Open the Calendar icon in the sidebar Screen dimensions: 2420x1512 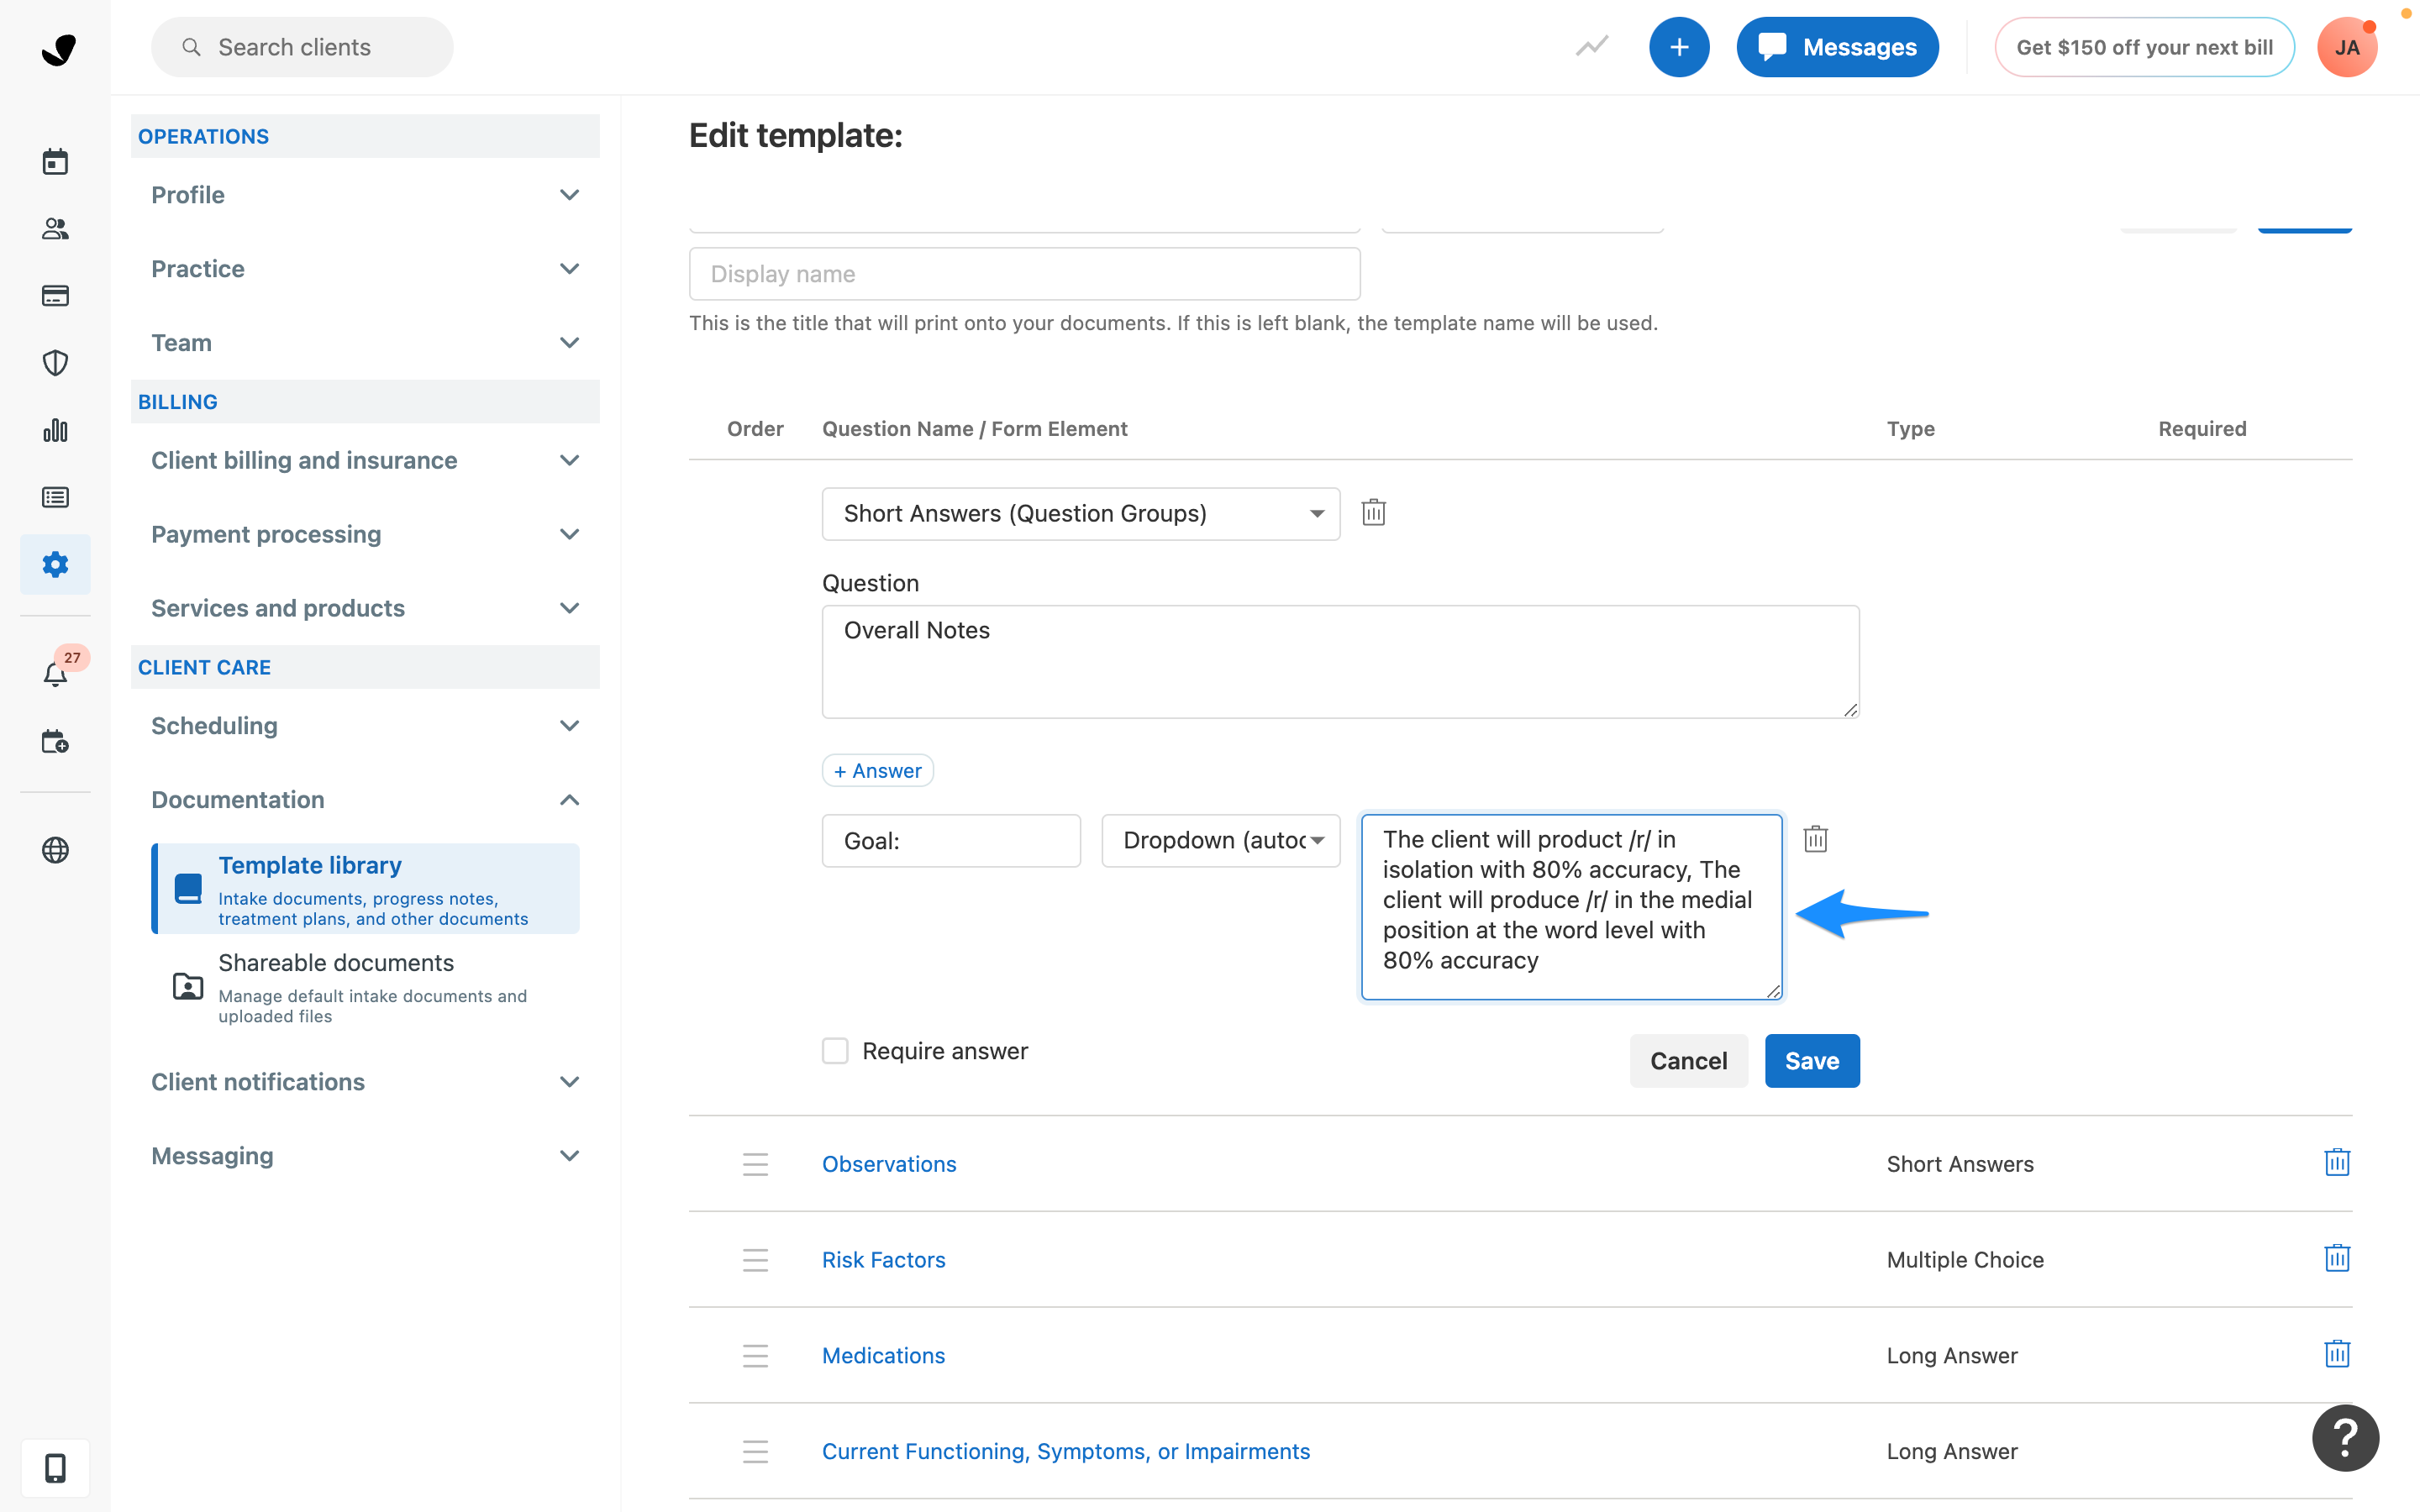point(55,161)
